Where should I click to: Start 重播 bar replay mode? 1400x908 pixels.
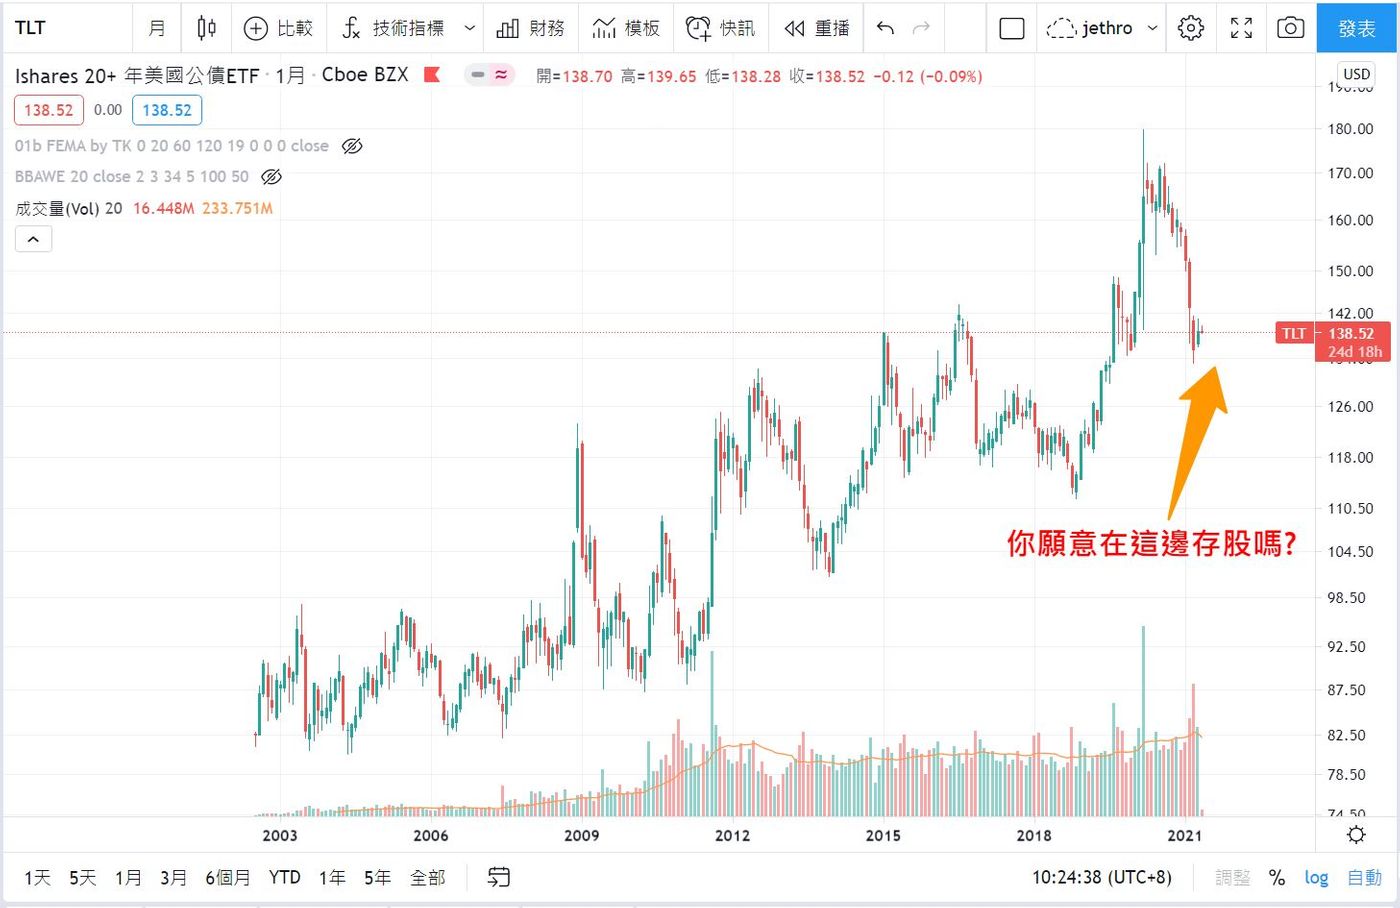tap(817, 28)
